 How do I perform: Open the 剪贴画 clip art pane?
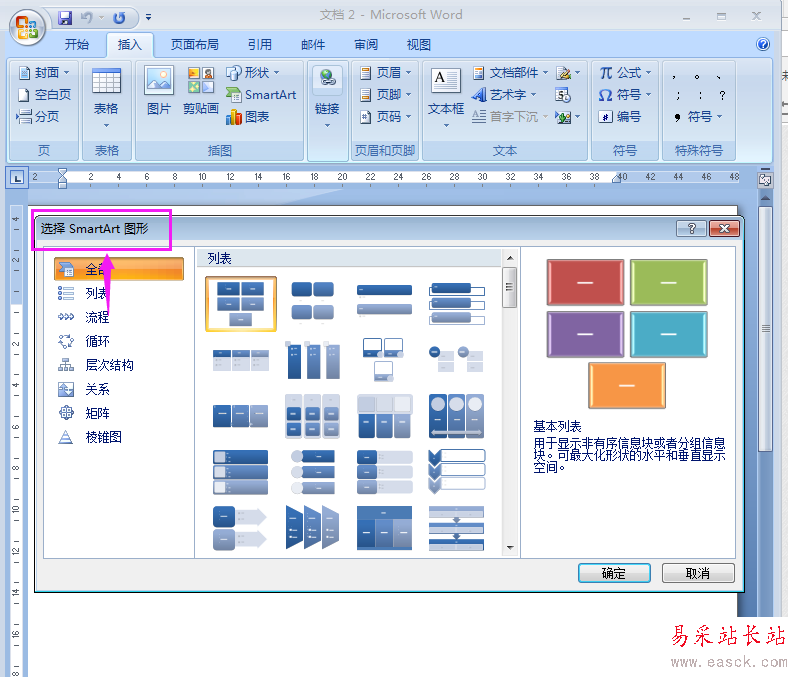201,90
